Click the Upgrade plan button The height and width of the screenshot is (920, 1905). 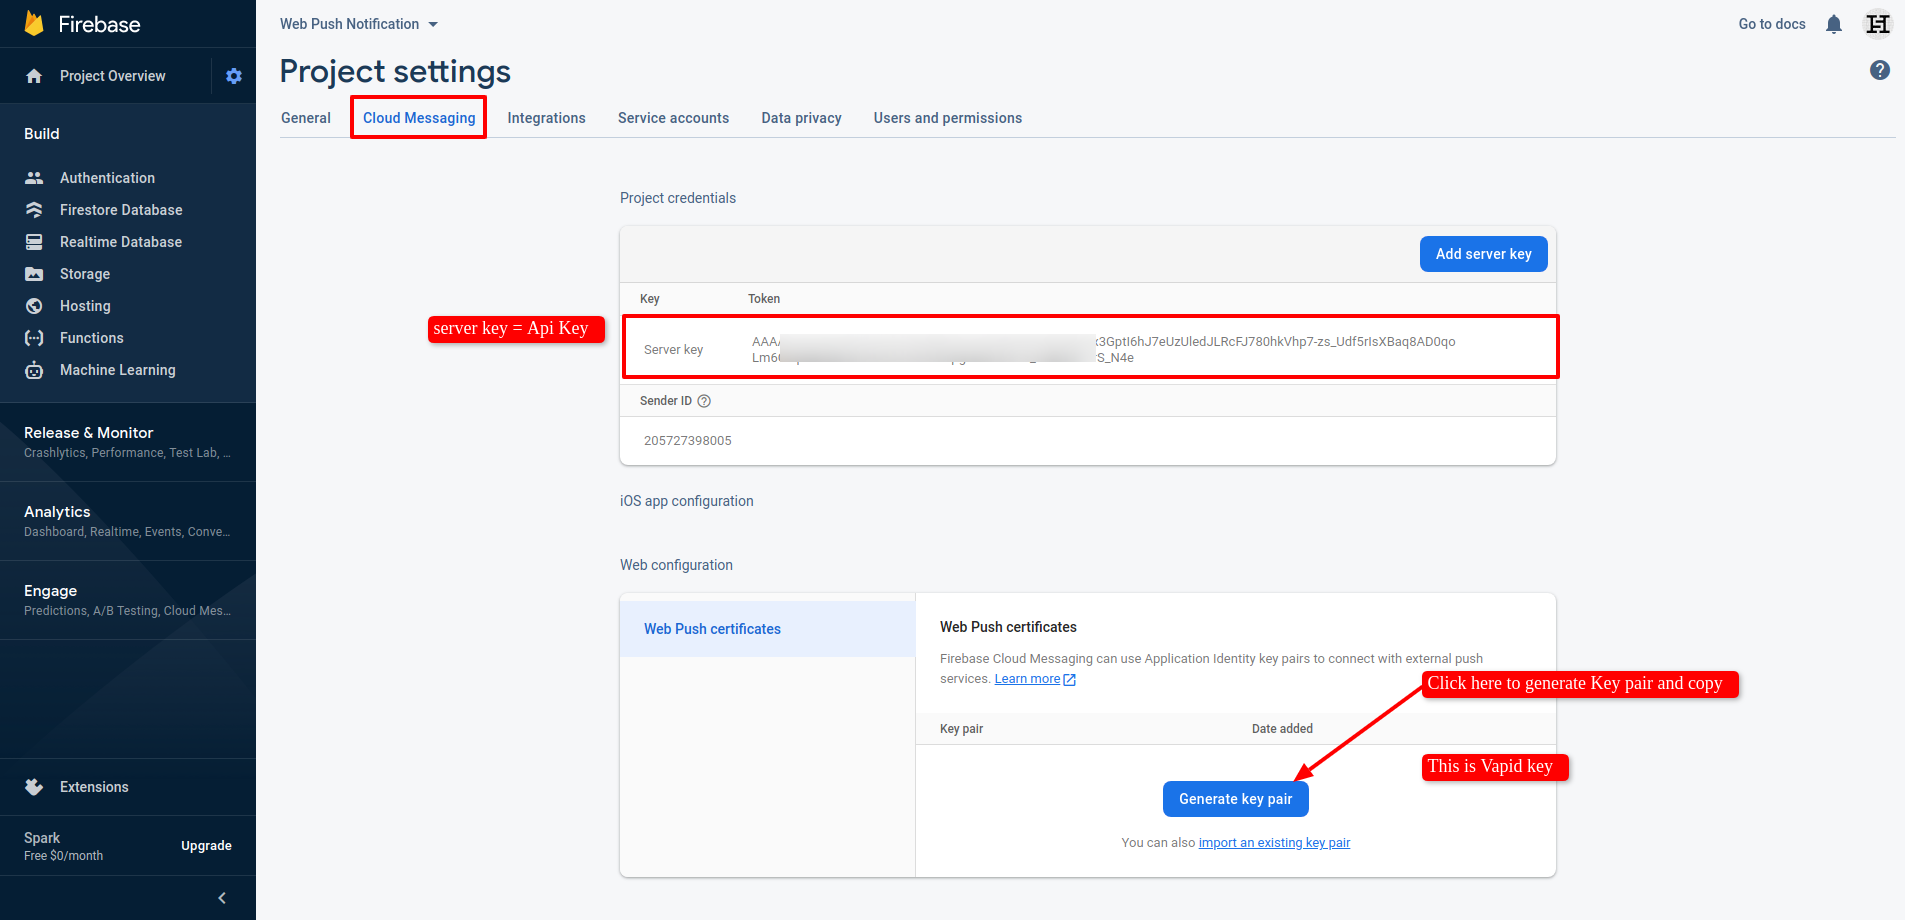tap(206, 846)
